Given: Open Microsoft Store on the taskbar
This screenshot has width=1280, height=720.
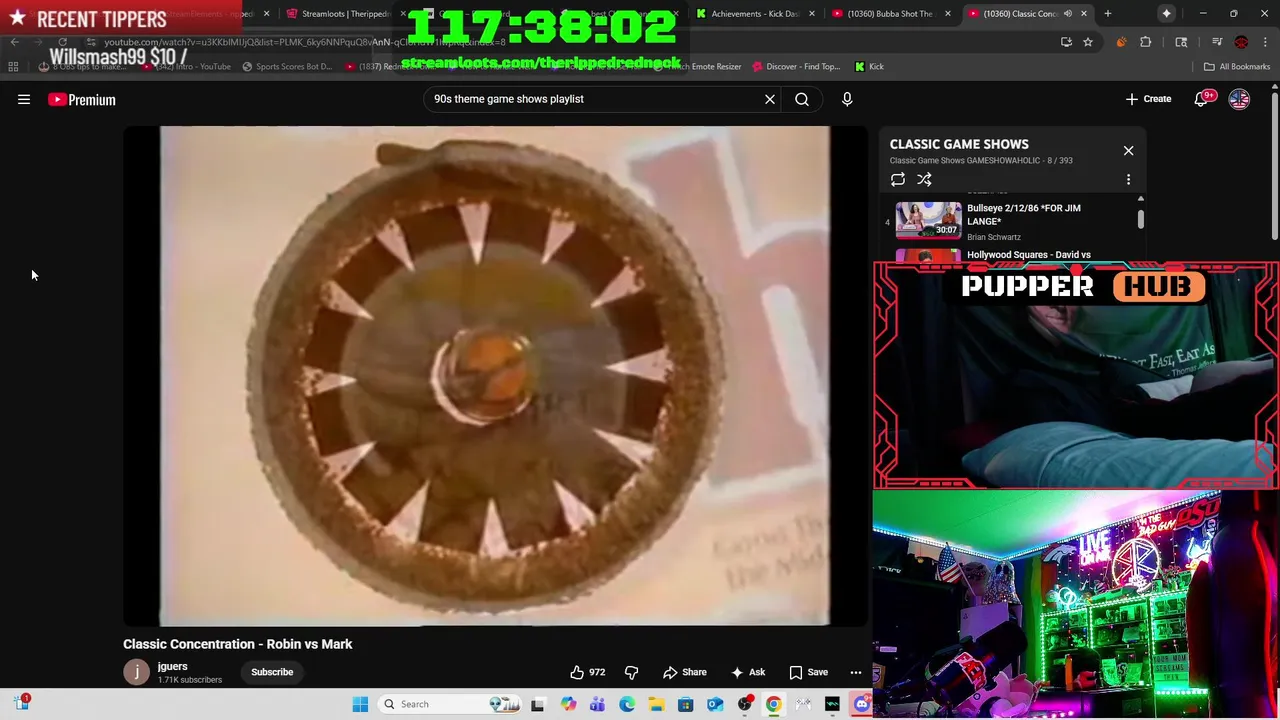Looking at the screenshot, I should [686, 704].
